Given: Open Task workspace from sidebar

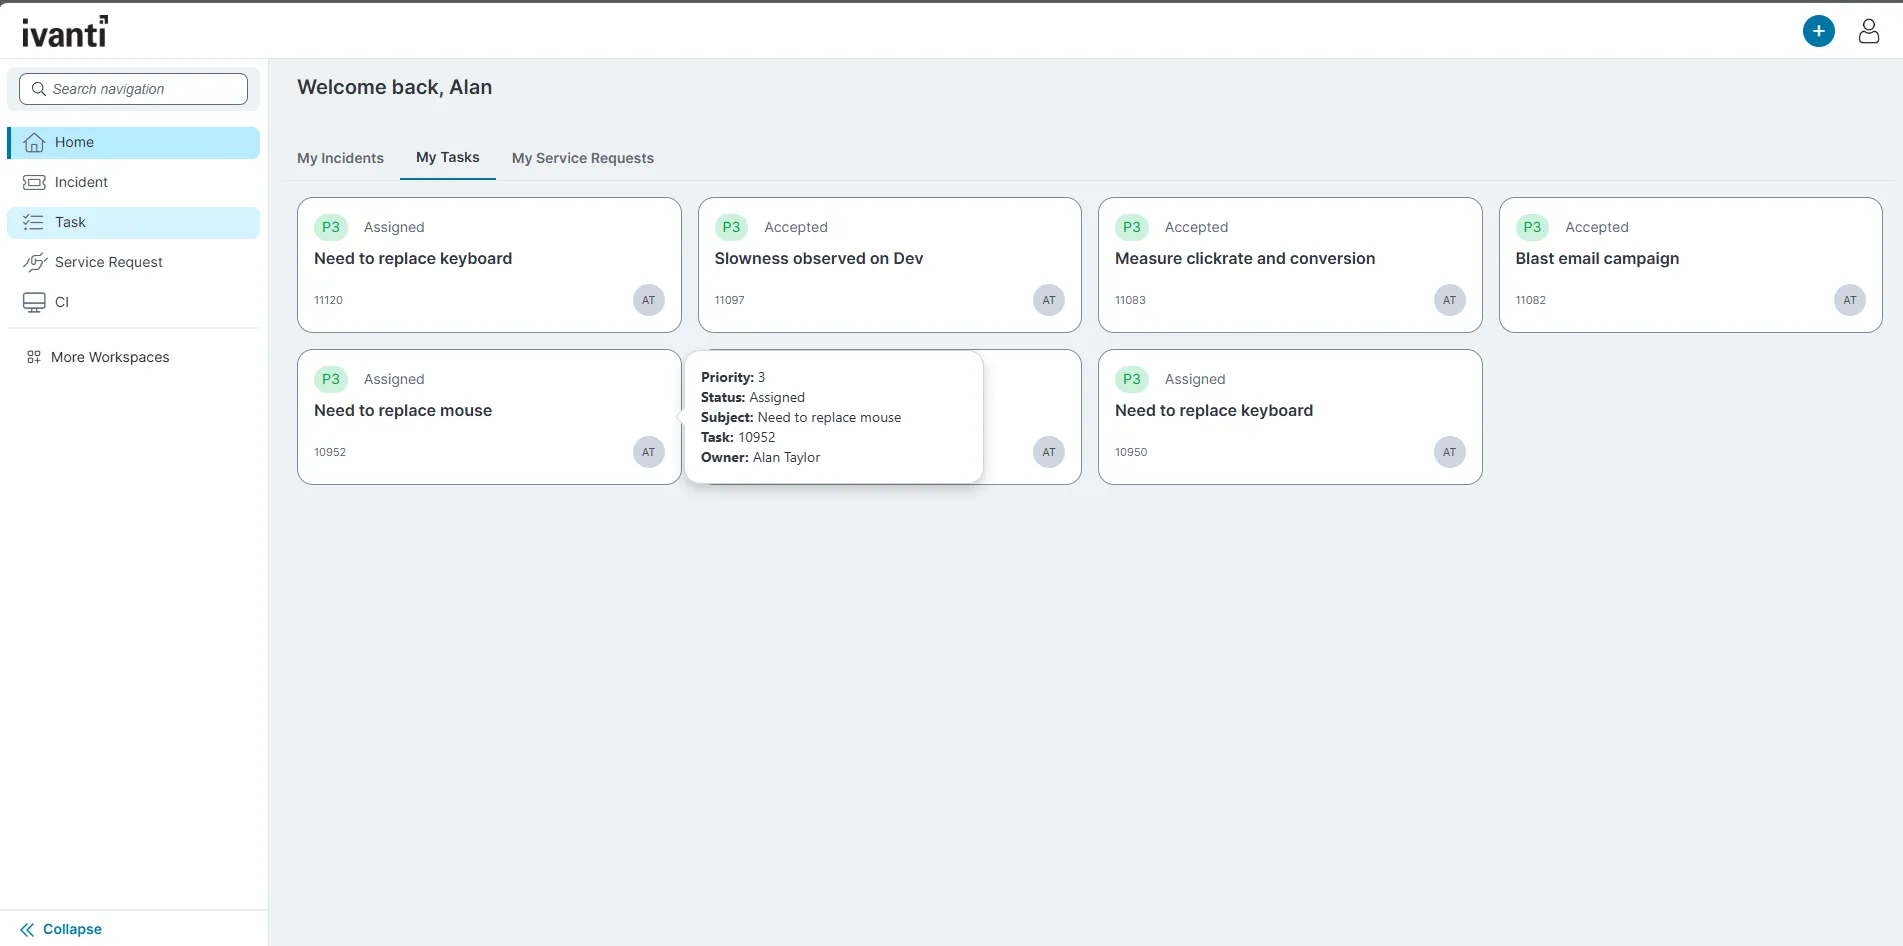Looking at the screenshot, I should [134, 222].
